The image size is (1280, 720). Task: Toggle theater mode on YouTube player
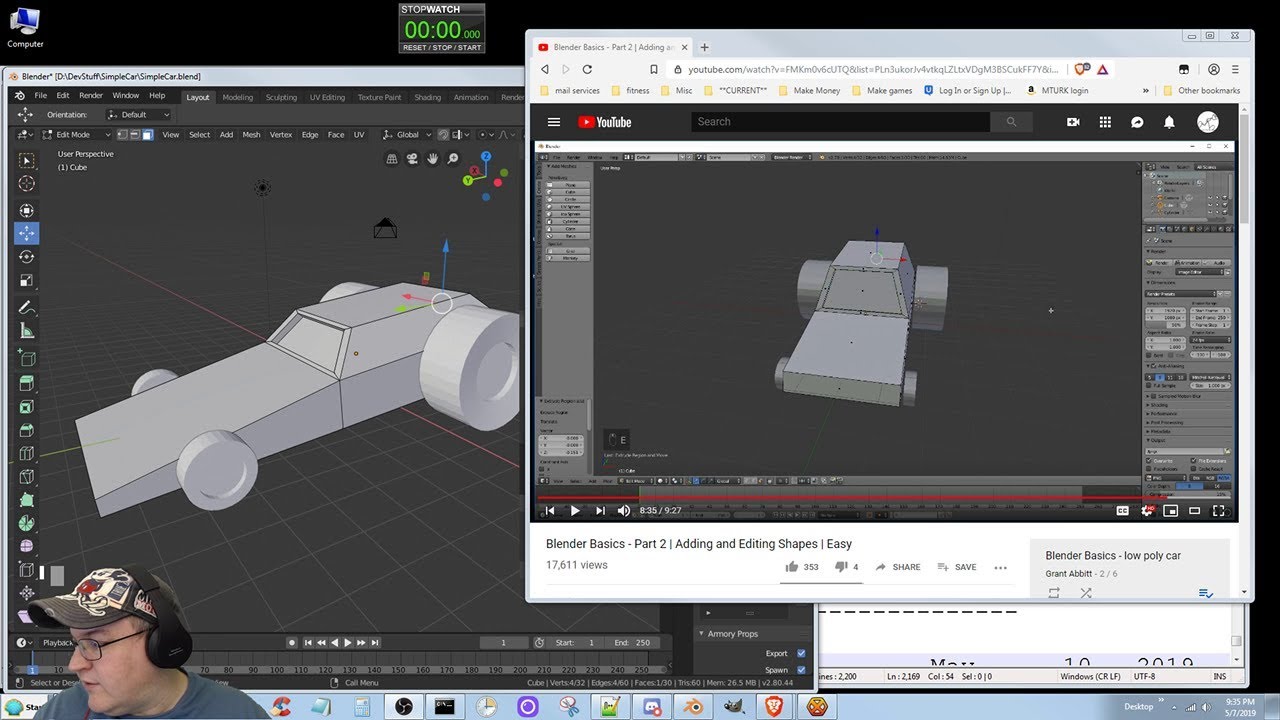click(x=1194, y=510)
